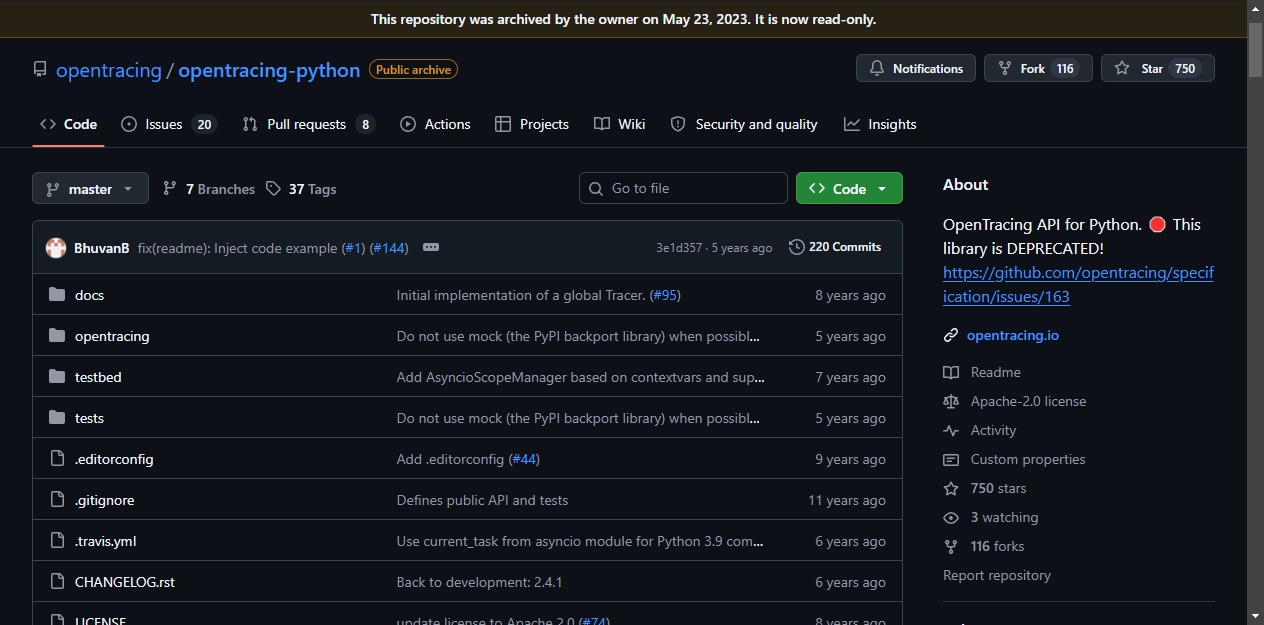Click the opentracing folder icon

point(57,336)
